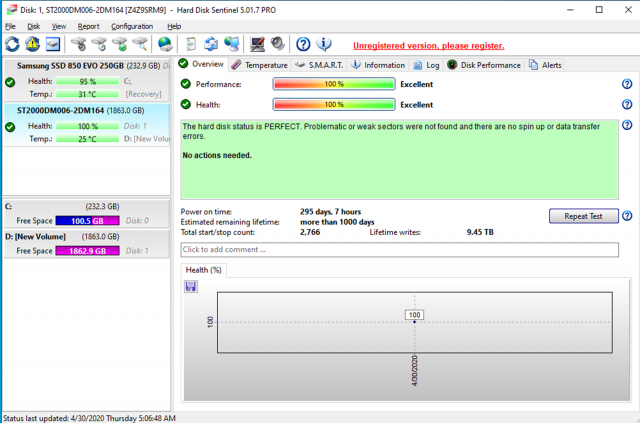Viewport: 640px width, 423px height.
Task: Click the speaker icon in toolbar
Action: point(276,45)
